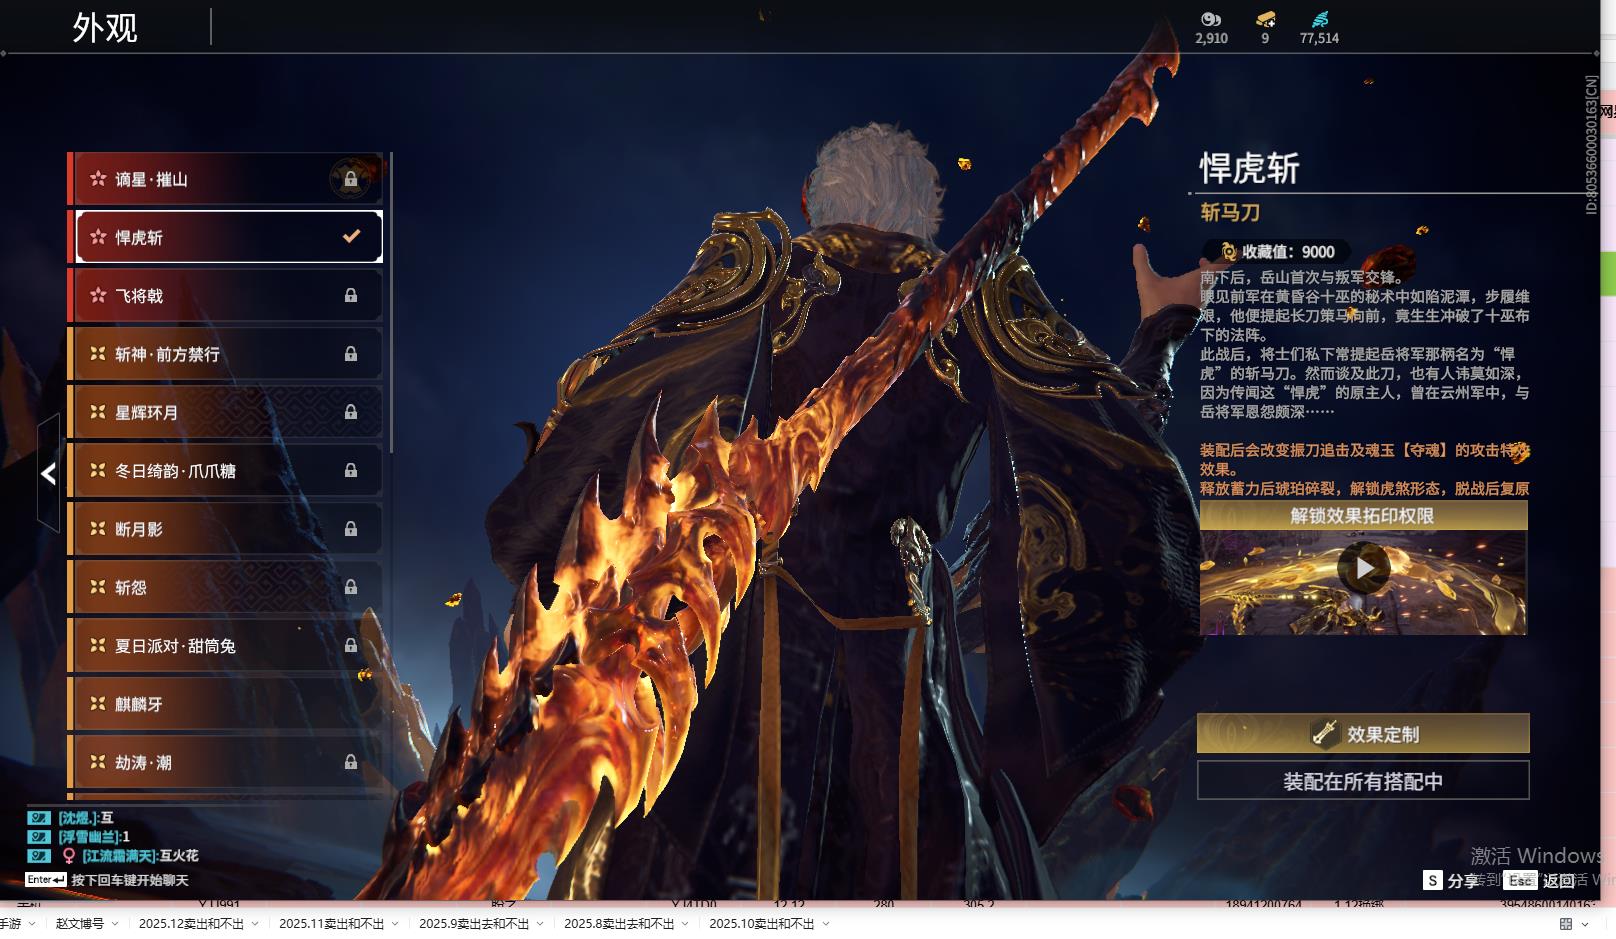This screenshot has height=939, width=1616.
Task: Click the chat channel icon beside 浮雪幽兰
Action: coord(39,836)
